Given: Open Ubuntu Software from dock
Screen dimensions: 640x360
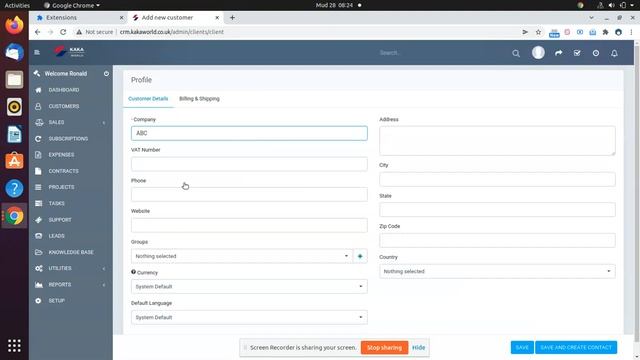Looking at the screenshot, I should pyautogui.click(x=14, y=161).
